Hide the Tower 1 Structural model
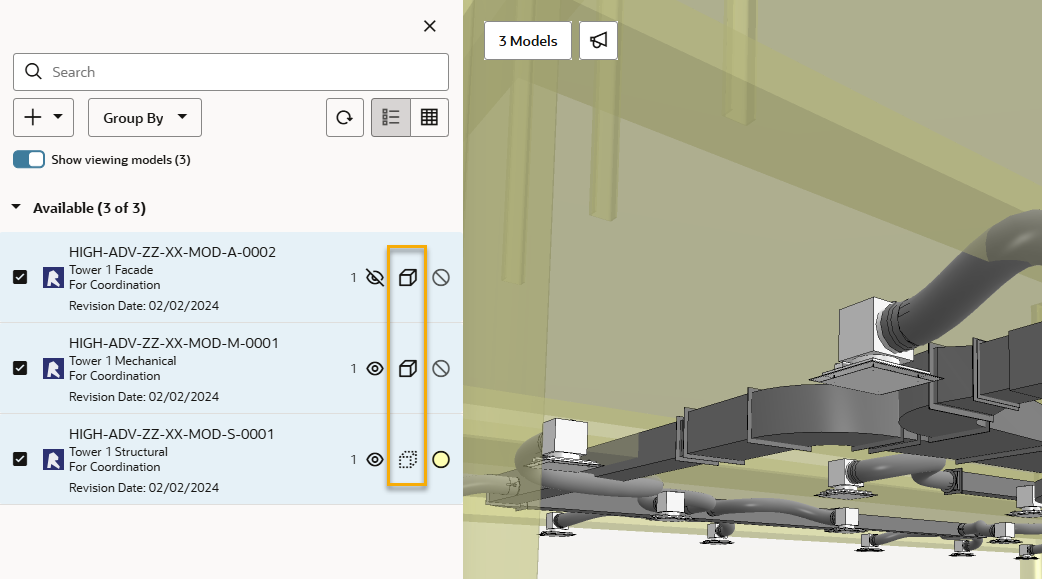 375,460
